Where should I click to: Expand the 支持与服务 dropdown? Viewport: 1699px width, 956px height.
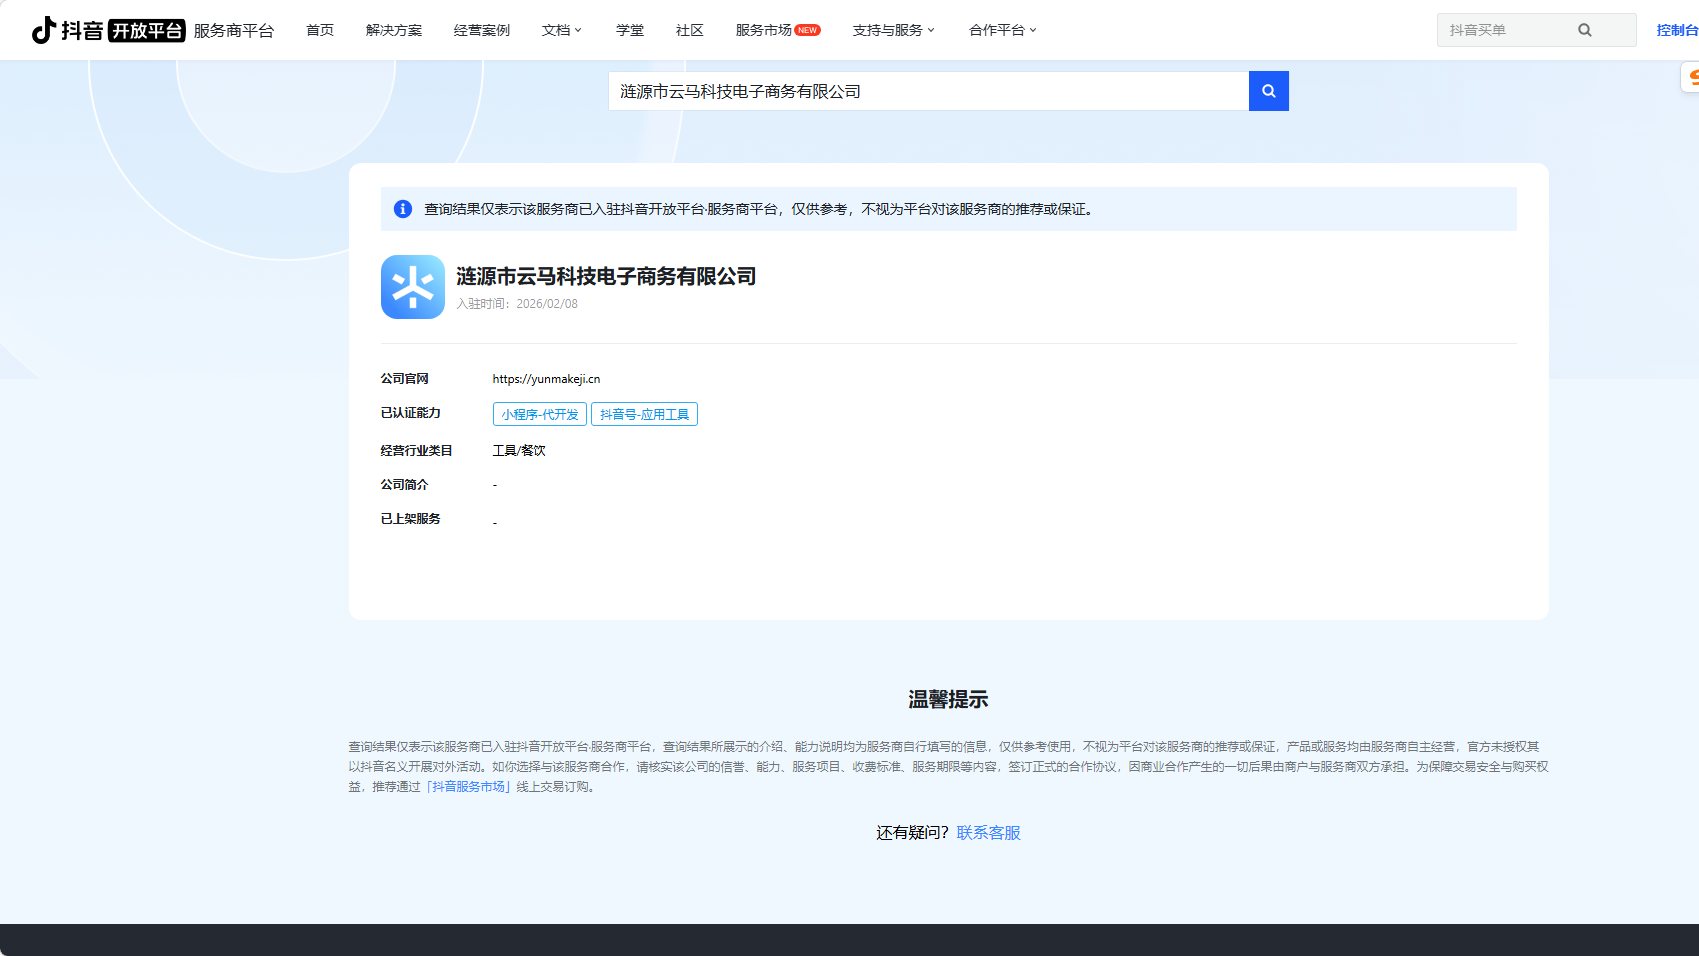pos(894,30)
